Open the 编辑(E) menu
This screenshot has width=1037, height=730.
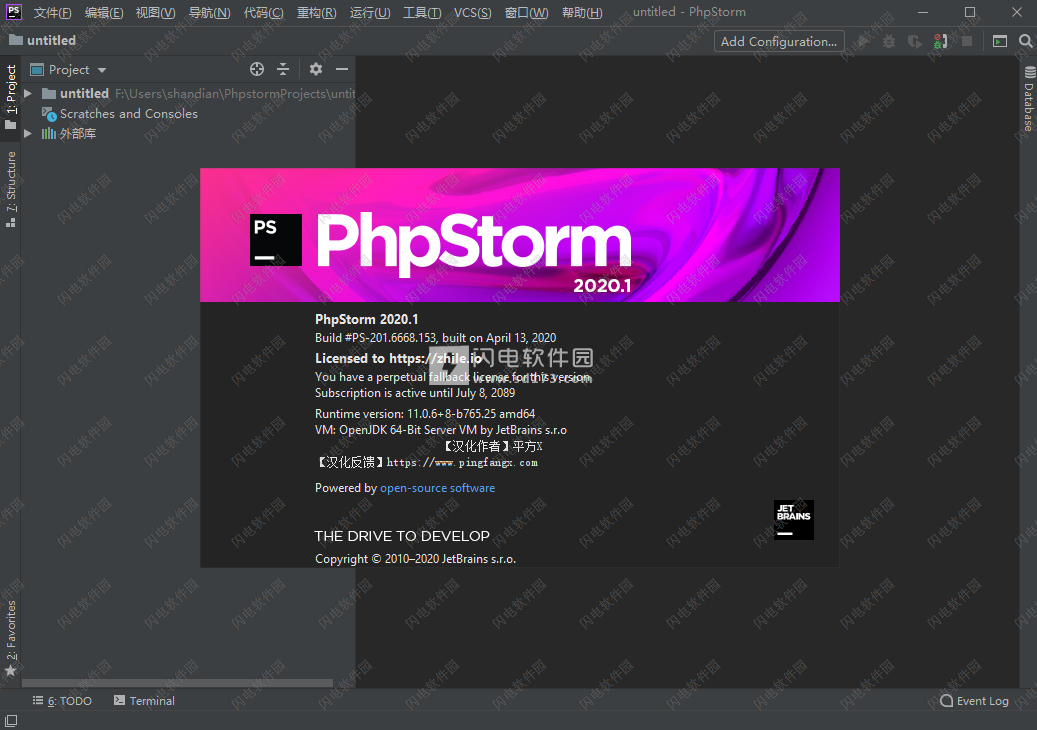click(x=104, y=13)
